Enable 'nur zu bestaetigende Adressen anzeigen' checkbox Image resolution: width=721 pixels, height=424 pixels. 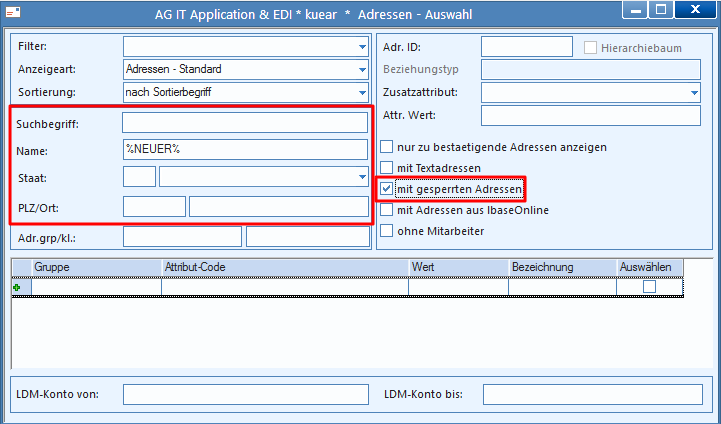tap(387, 147)
